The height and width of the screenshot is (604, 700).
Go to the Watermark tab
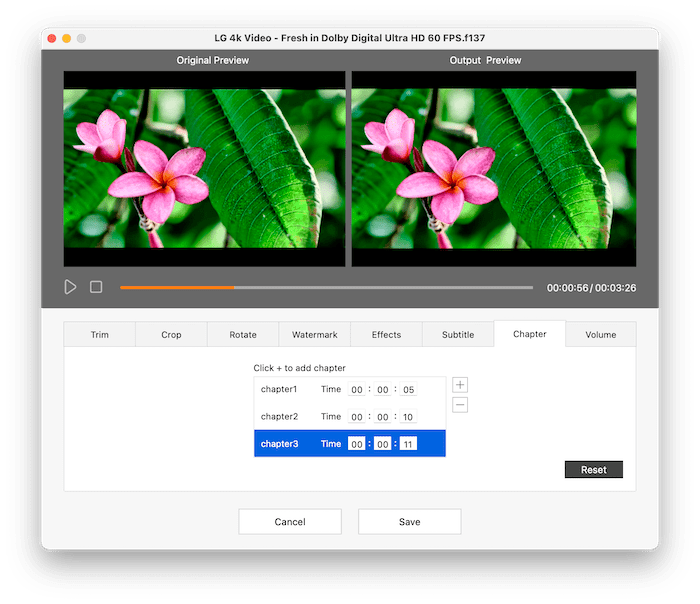coord(314,335)
